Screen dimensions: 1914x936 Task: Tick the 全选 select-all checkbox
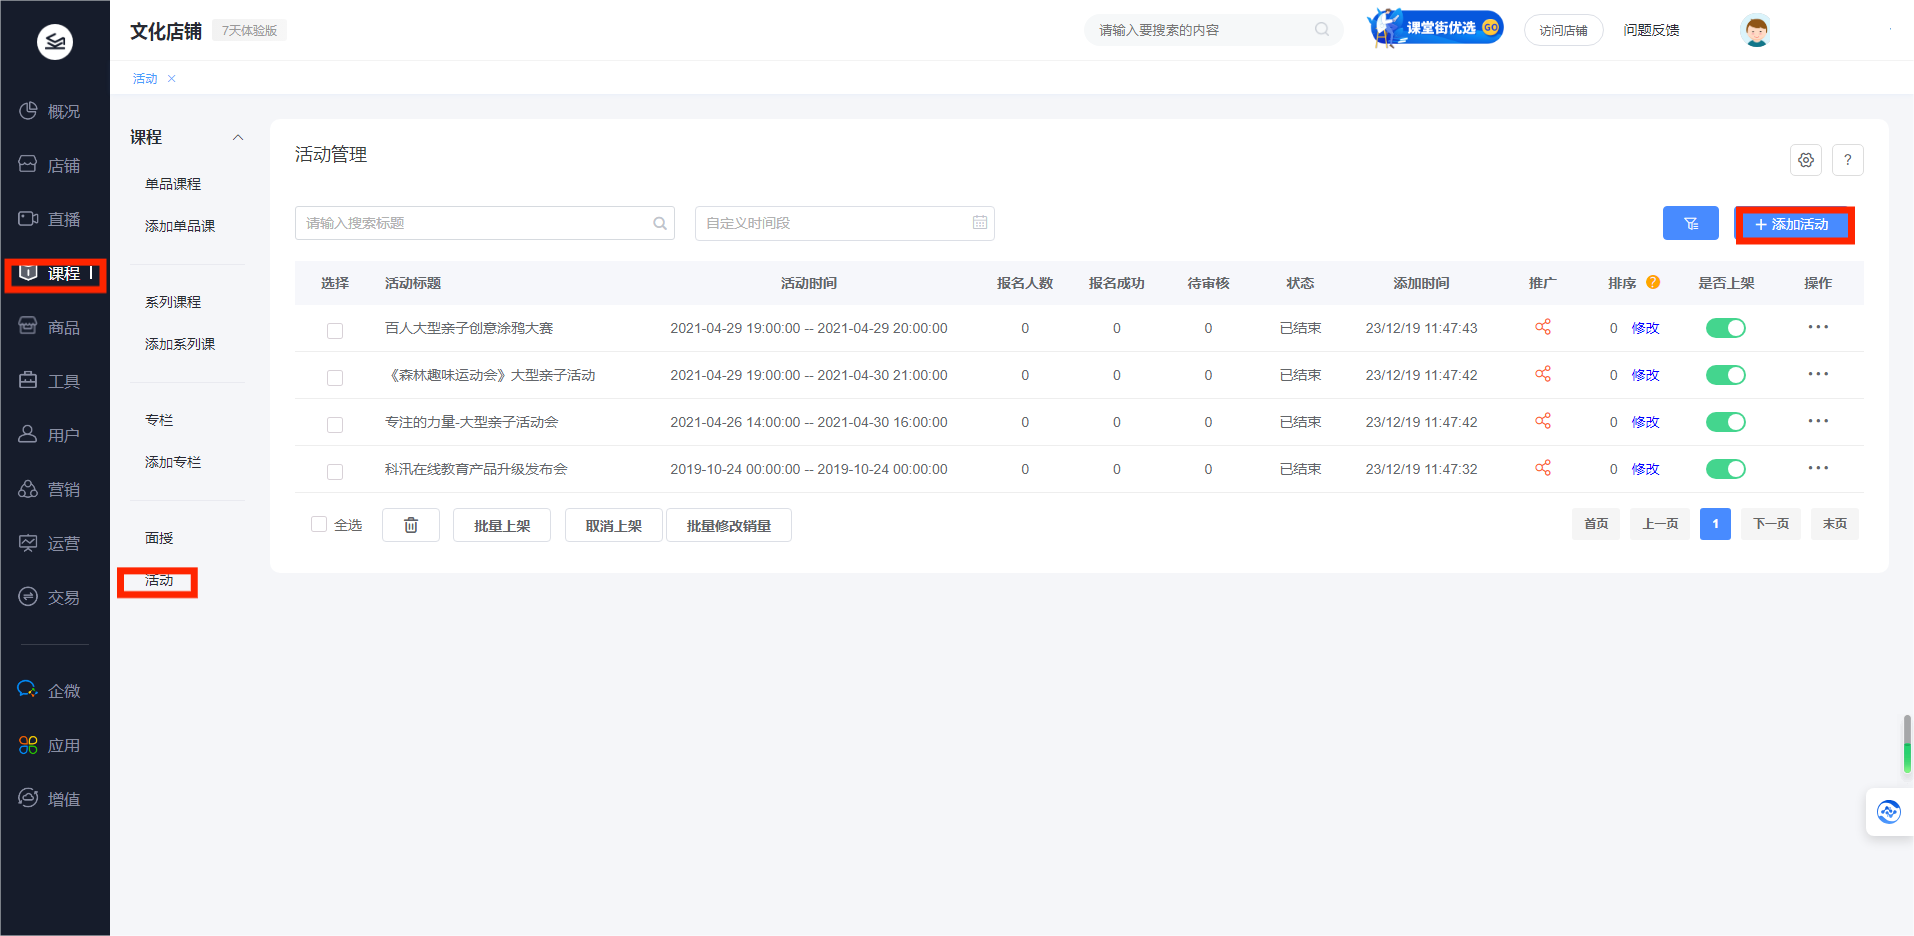[319, 524]
